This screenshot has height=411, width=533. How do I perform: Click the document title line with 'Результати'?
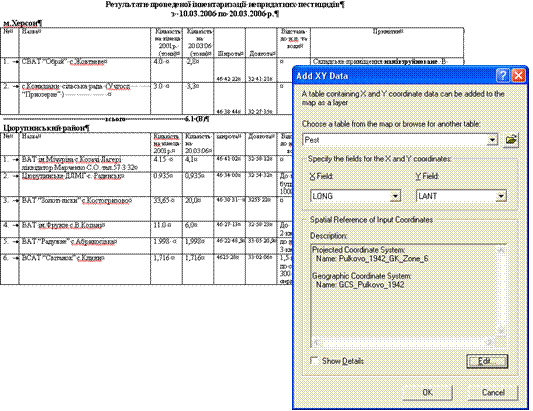[x=225, y=5]
